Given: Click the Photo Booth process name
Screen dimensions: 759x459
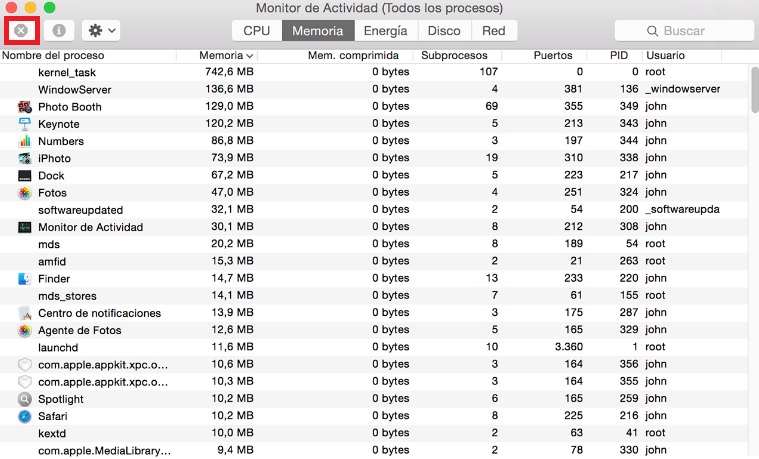Looking at the screenshot, I should (x=70, y=107).
